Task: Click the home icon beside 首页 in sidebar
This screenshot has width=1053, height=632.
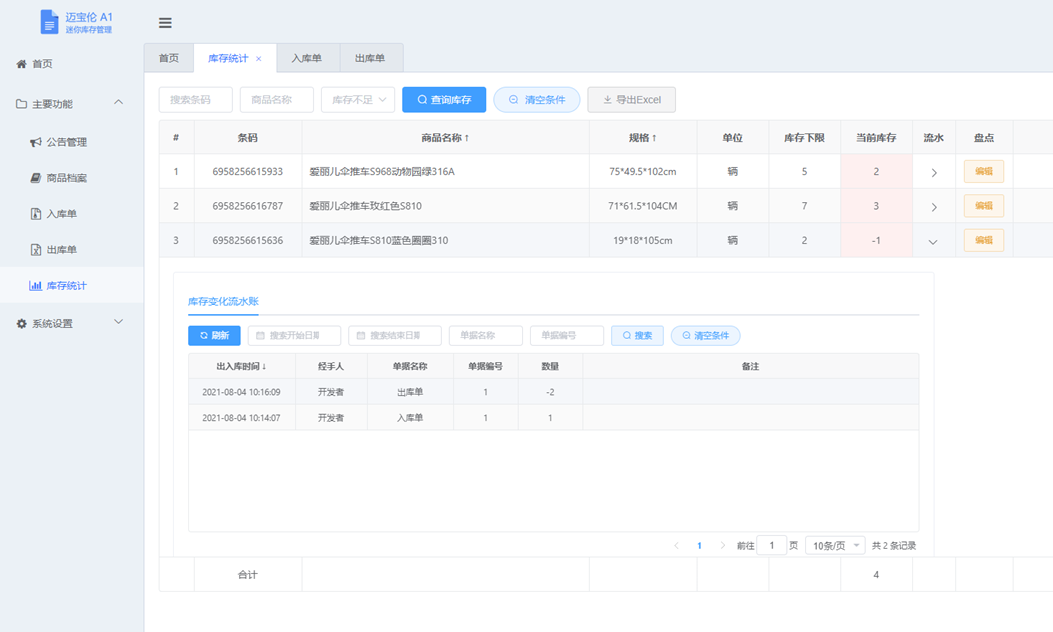Action: pyautogui.click(x=21, y=64)
